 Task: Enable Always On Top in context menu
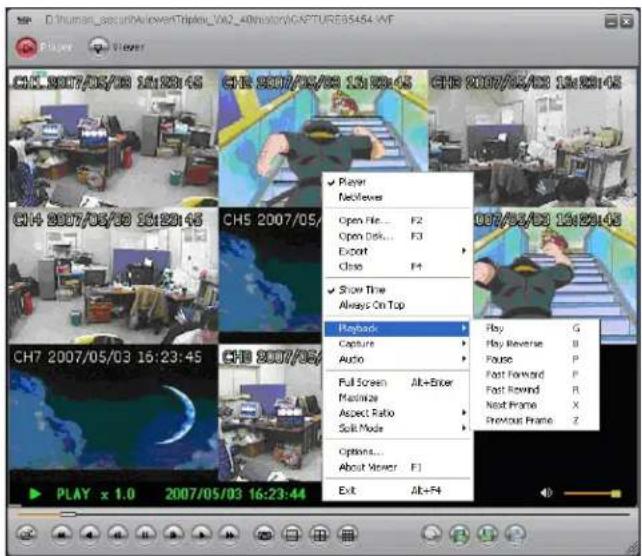pyautogui.click(x=371, y=304)
